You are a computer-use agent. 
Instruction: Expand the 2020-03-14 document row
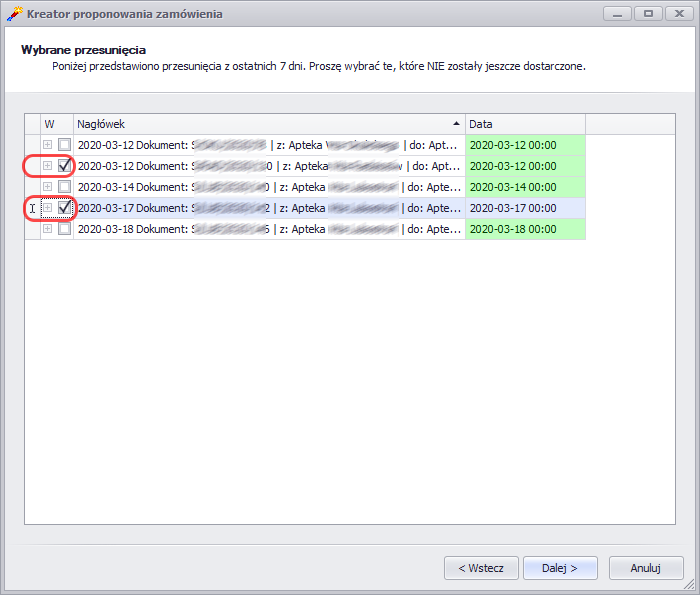coord(47,187)
